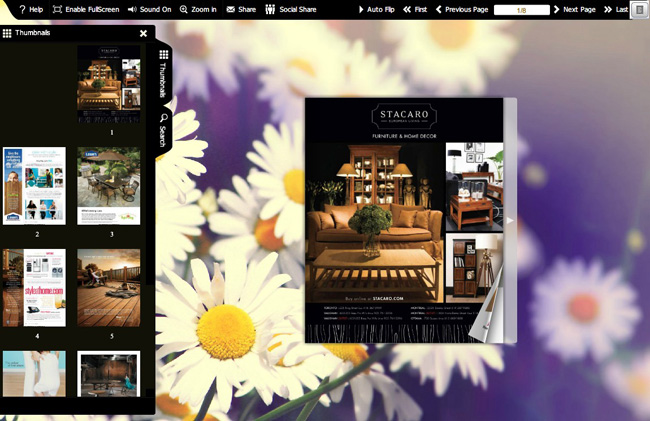Image resolution: width=650 pixels, height=421 pixels.
Task: Enable FullScreen mode
Action: point(86,9)
